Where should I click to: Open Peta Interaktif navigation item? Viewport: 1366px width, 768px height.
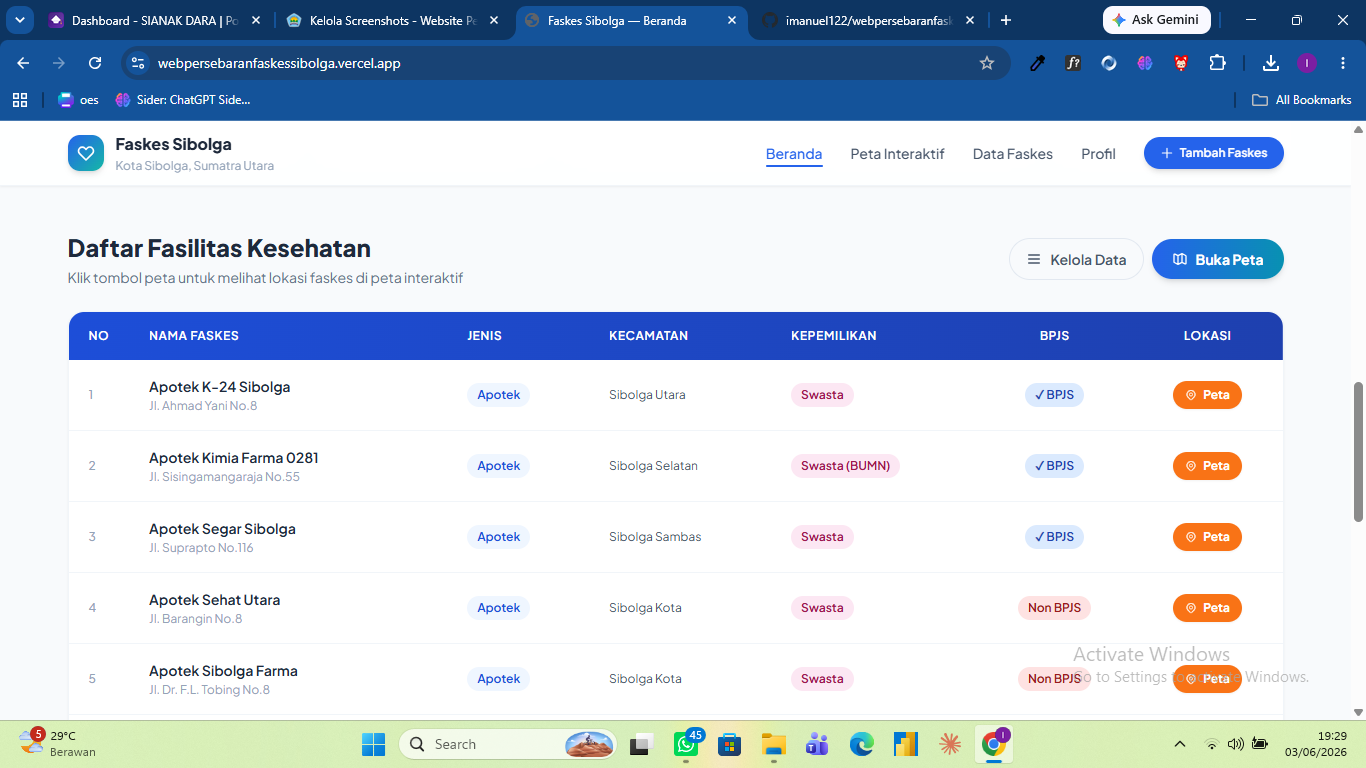(x=897, y=154)
